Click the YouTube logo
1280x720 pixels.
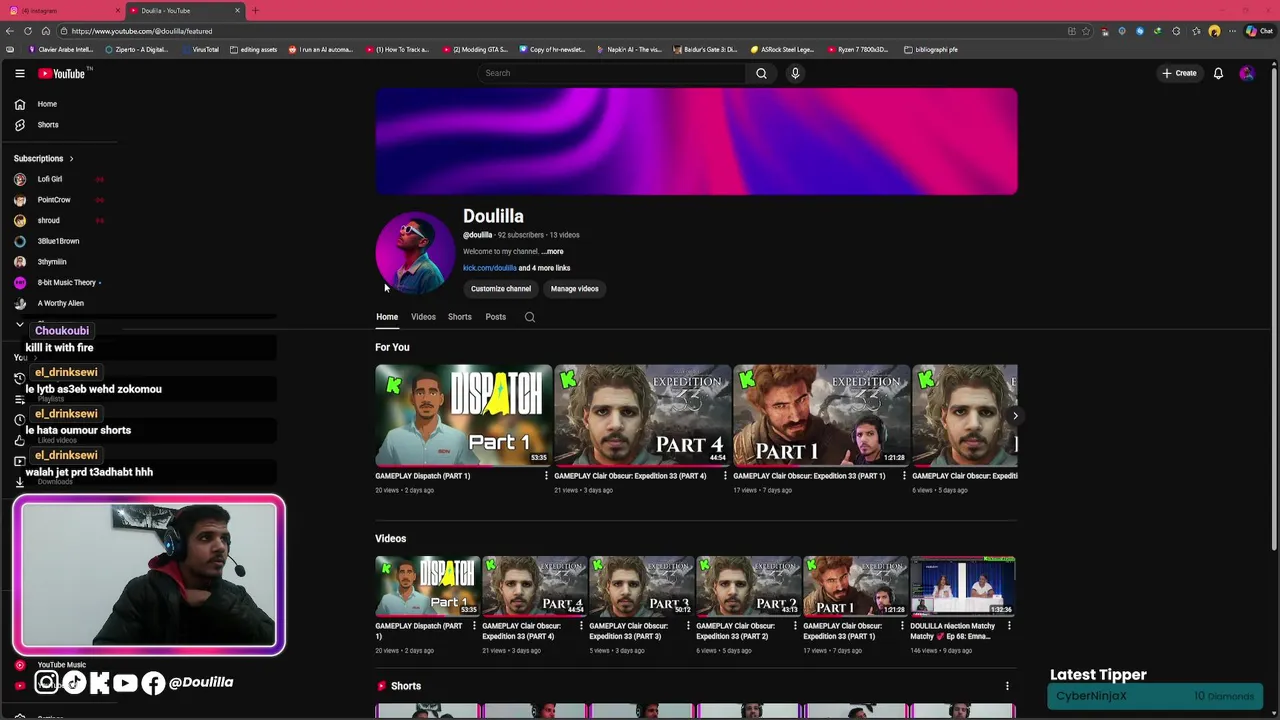click(62, 73)
